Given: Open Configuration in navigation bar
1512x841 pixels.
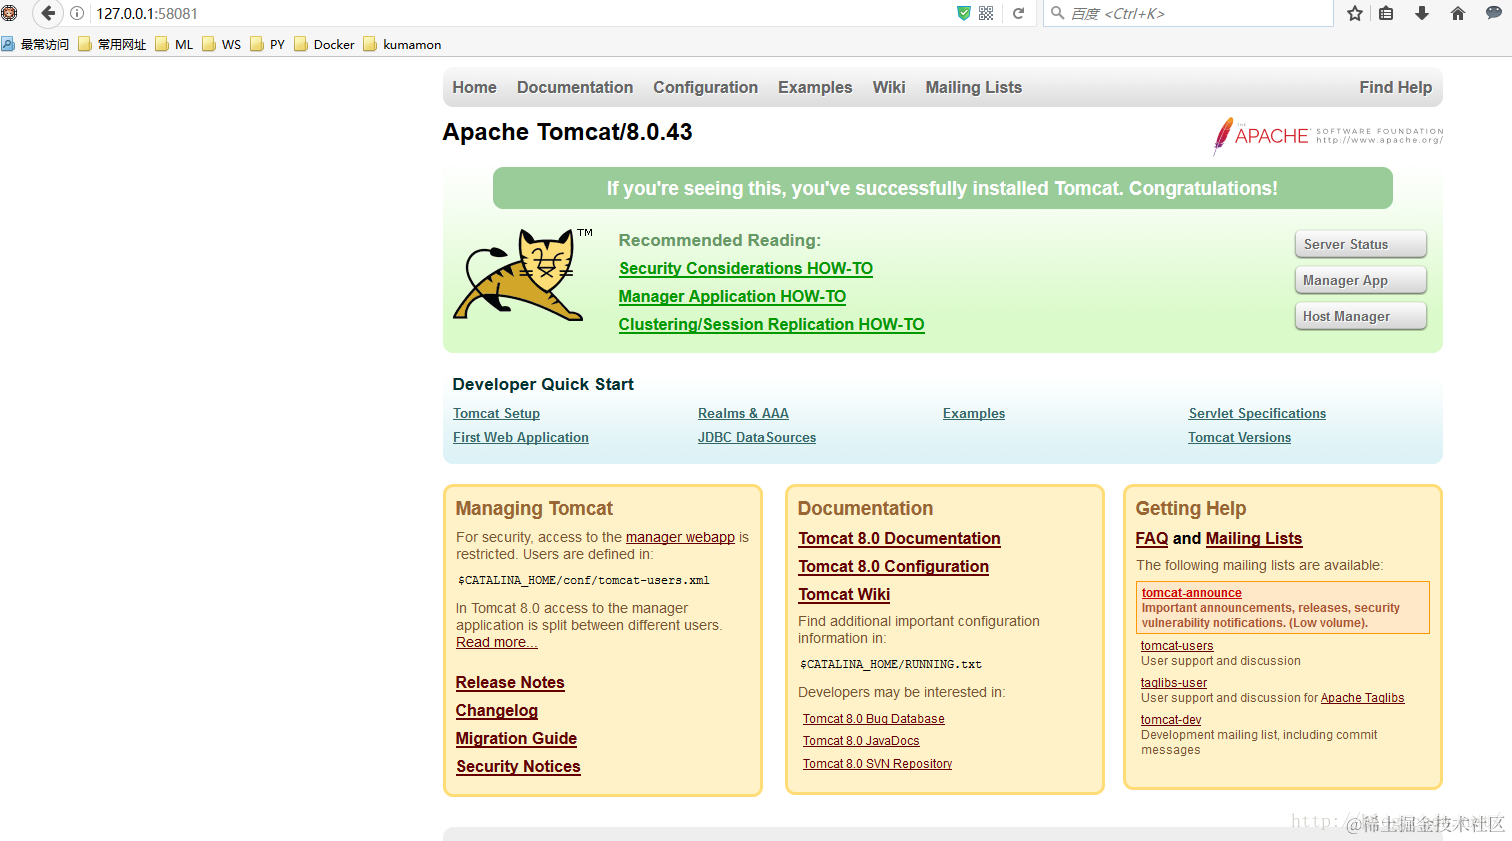Looking at the screenshot, I should (x=706, y=87).
